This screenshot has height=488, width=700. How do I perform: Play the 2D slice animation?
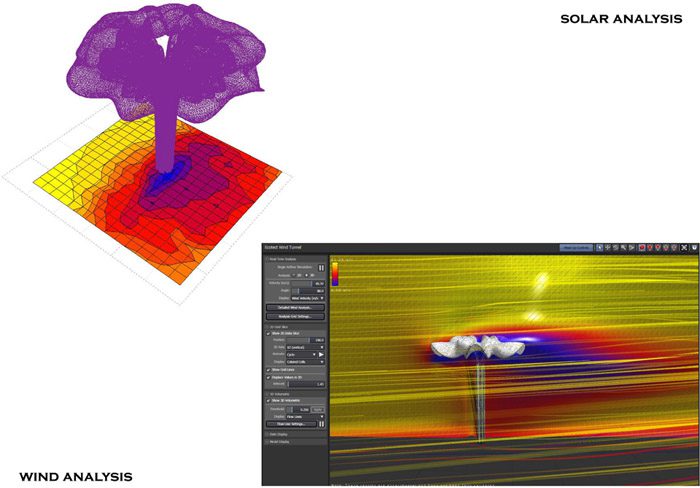(321, 354)
